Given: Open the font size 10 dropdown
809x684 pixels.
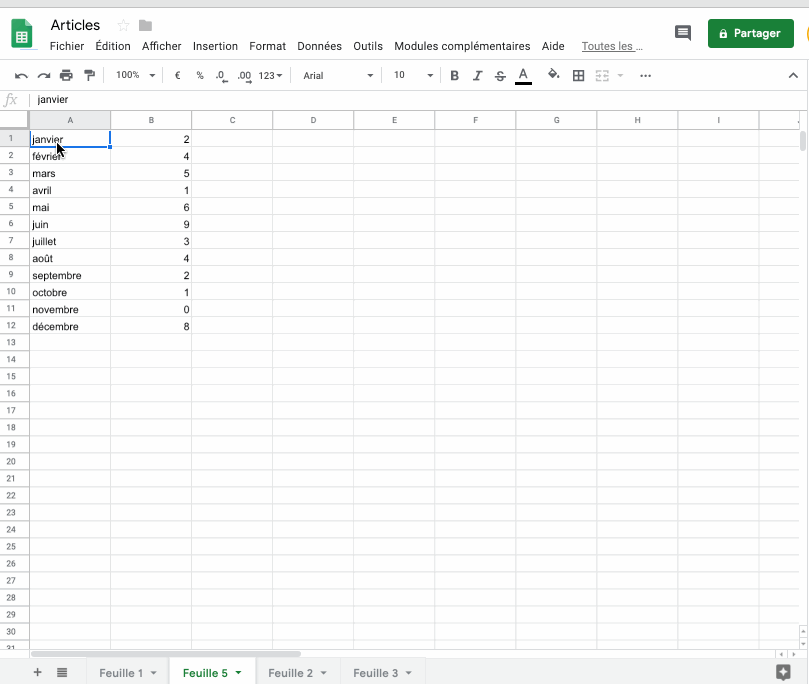Looking at the screenshot, I should pyautogui.click(x=413, y=75).
